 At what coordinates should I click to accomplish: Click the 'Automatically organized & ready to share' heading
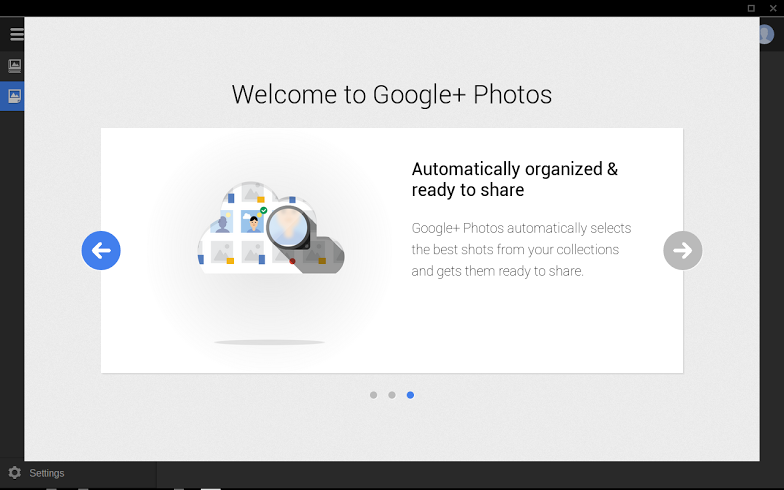[514, 179]
